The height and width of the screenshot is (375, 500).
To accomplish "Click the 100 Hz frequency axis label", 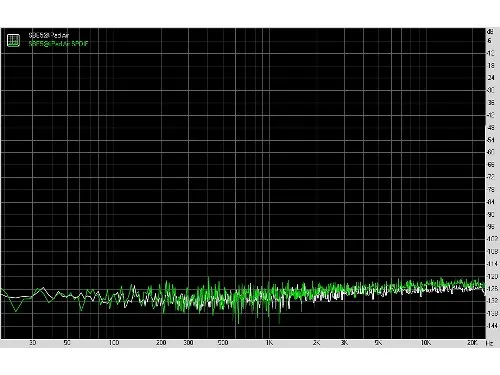I will click(x=114, y=343).
